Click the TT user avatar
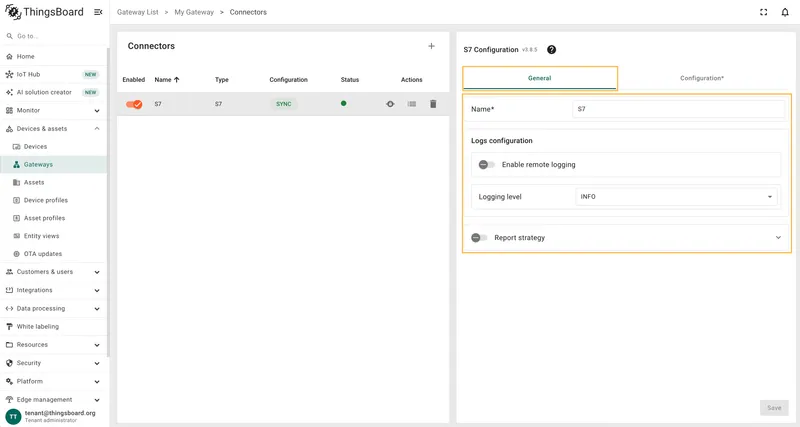Screen dimensions: 800x427 (13, 416)
